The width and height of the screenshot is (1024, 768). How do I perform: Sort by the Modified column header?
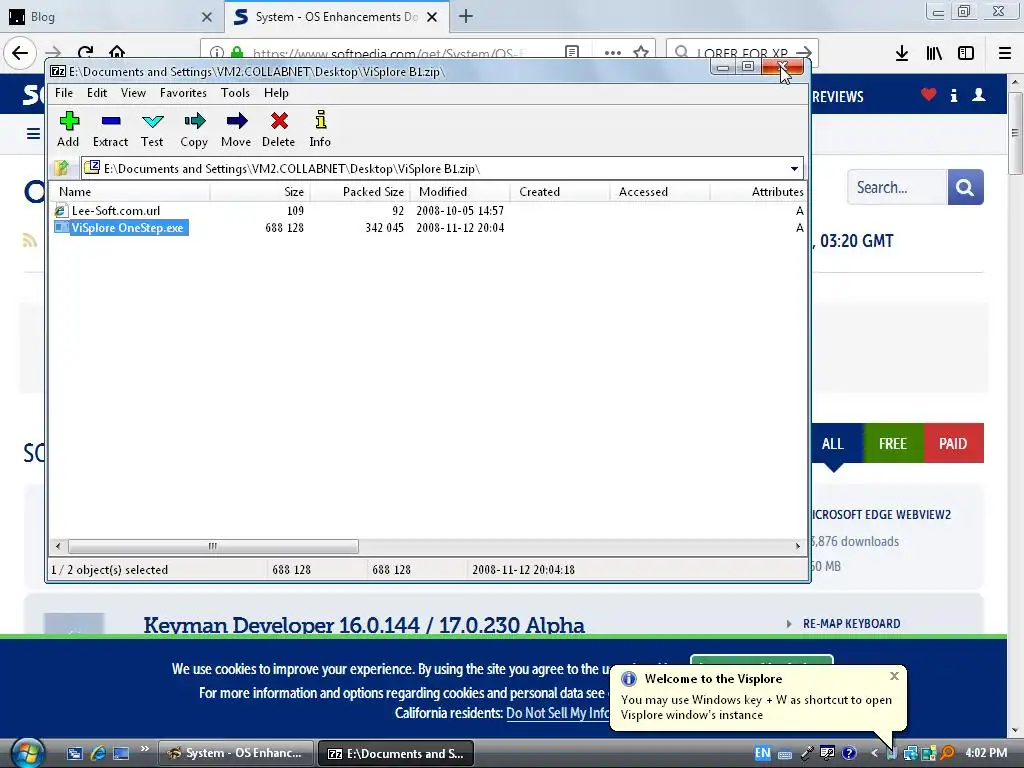click(460, 191)
